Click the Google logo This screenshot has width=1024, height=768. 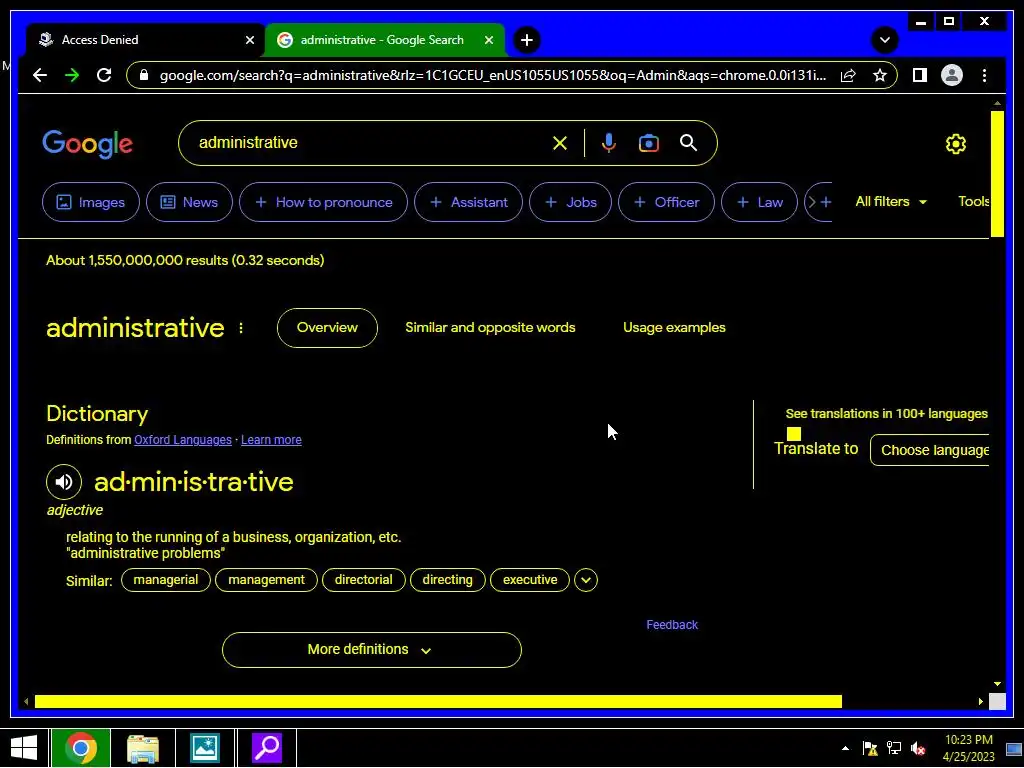(x=88, y=144)
